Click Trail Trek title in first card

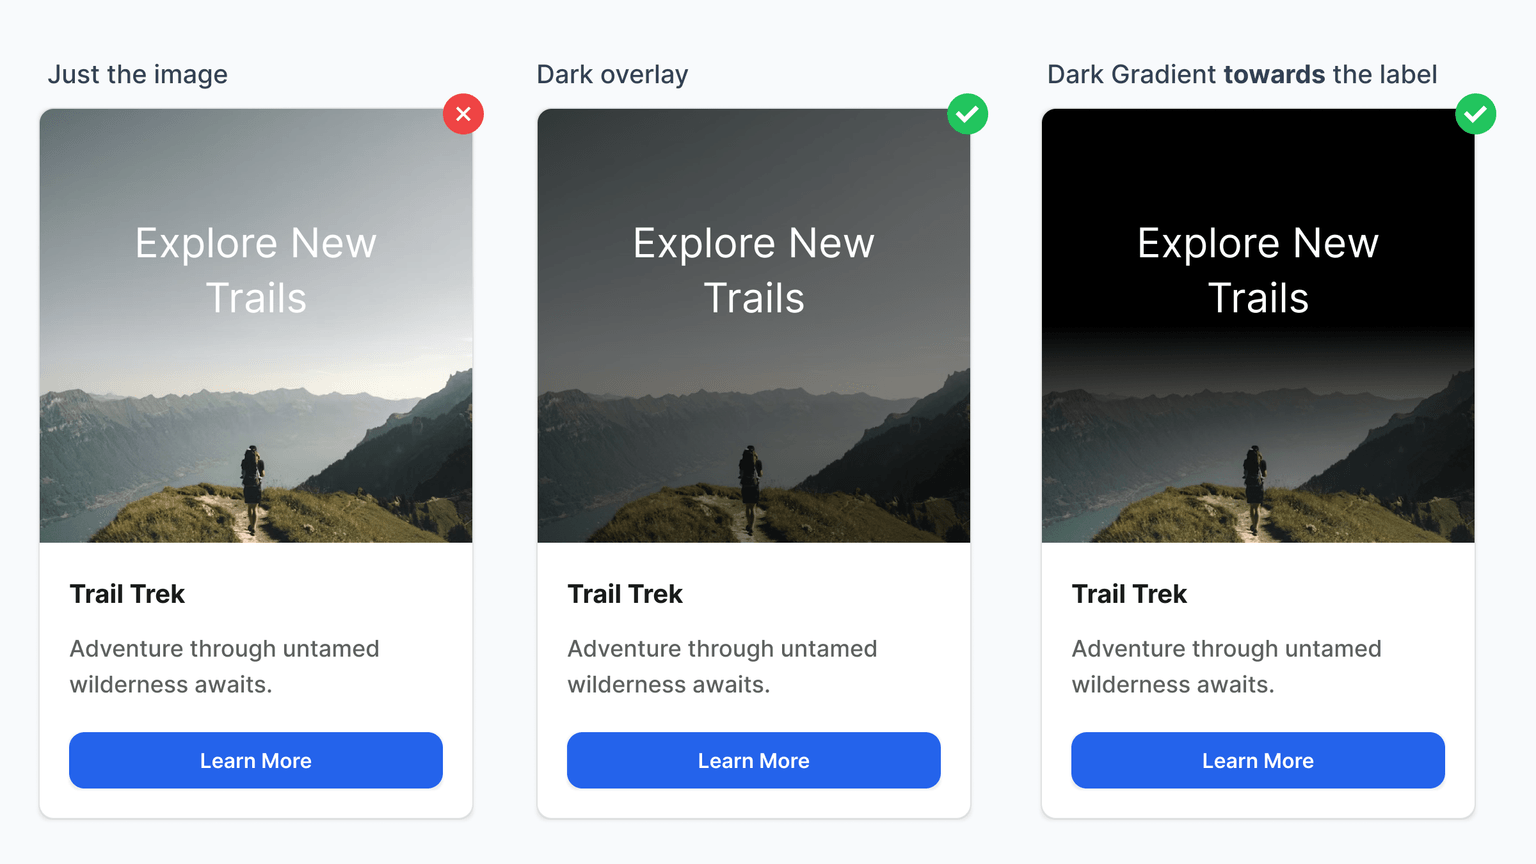[x=127, y=594]
